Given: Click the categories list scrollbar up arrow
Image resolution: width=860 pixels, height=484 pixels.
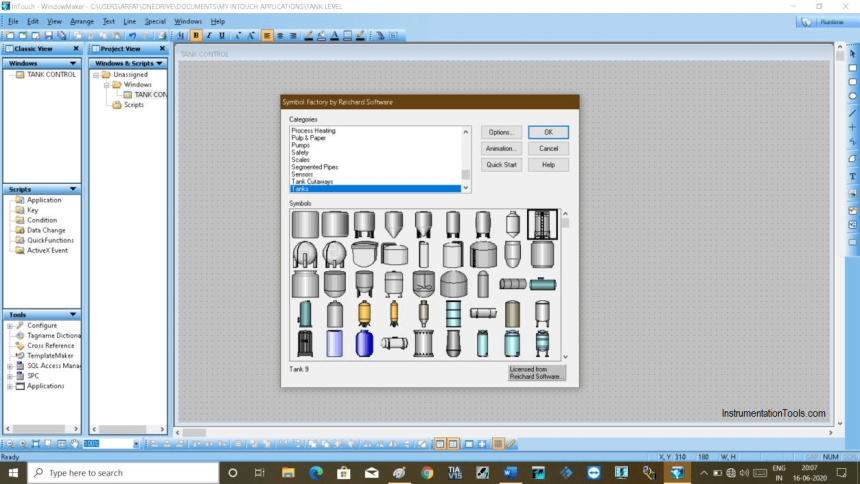Looking at the screenshot, I should click(x=466, y=132).
